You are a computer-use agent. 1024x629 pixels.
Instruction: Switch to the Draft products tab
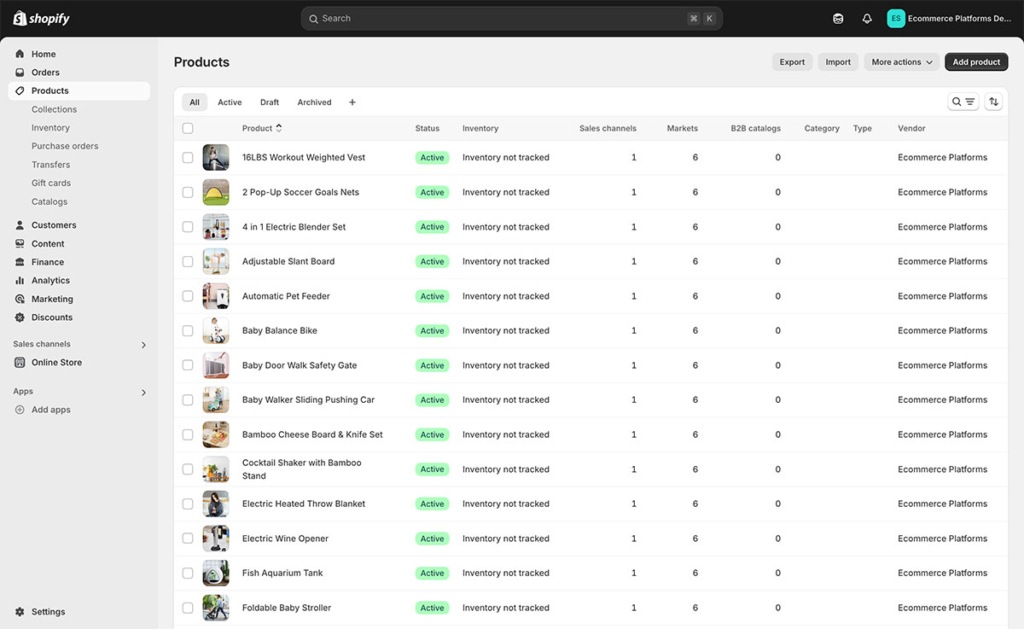[x=270, y=101]
